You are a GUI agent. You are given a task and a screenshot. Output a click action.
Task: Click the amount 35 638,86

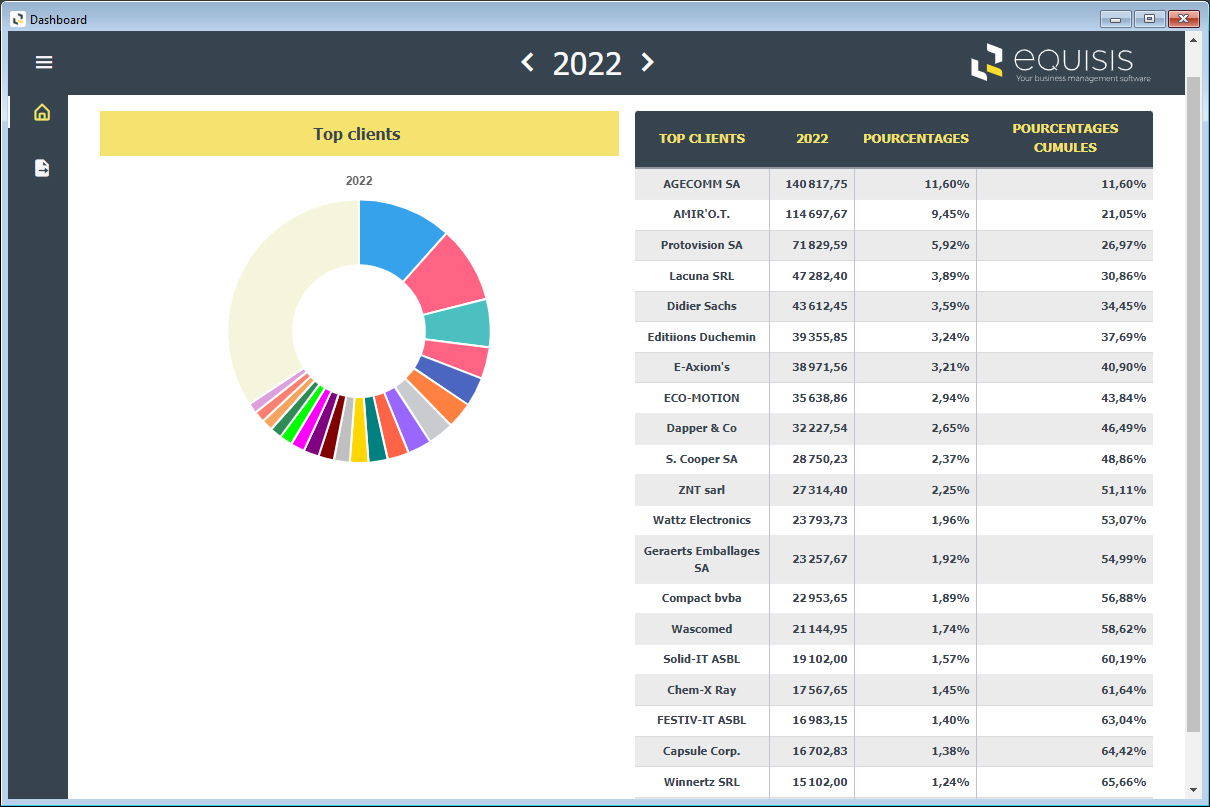coord(820,399)
